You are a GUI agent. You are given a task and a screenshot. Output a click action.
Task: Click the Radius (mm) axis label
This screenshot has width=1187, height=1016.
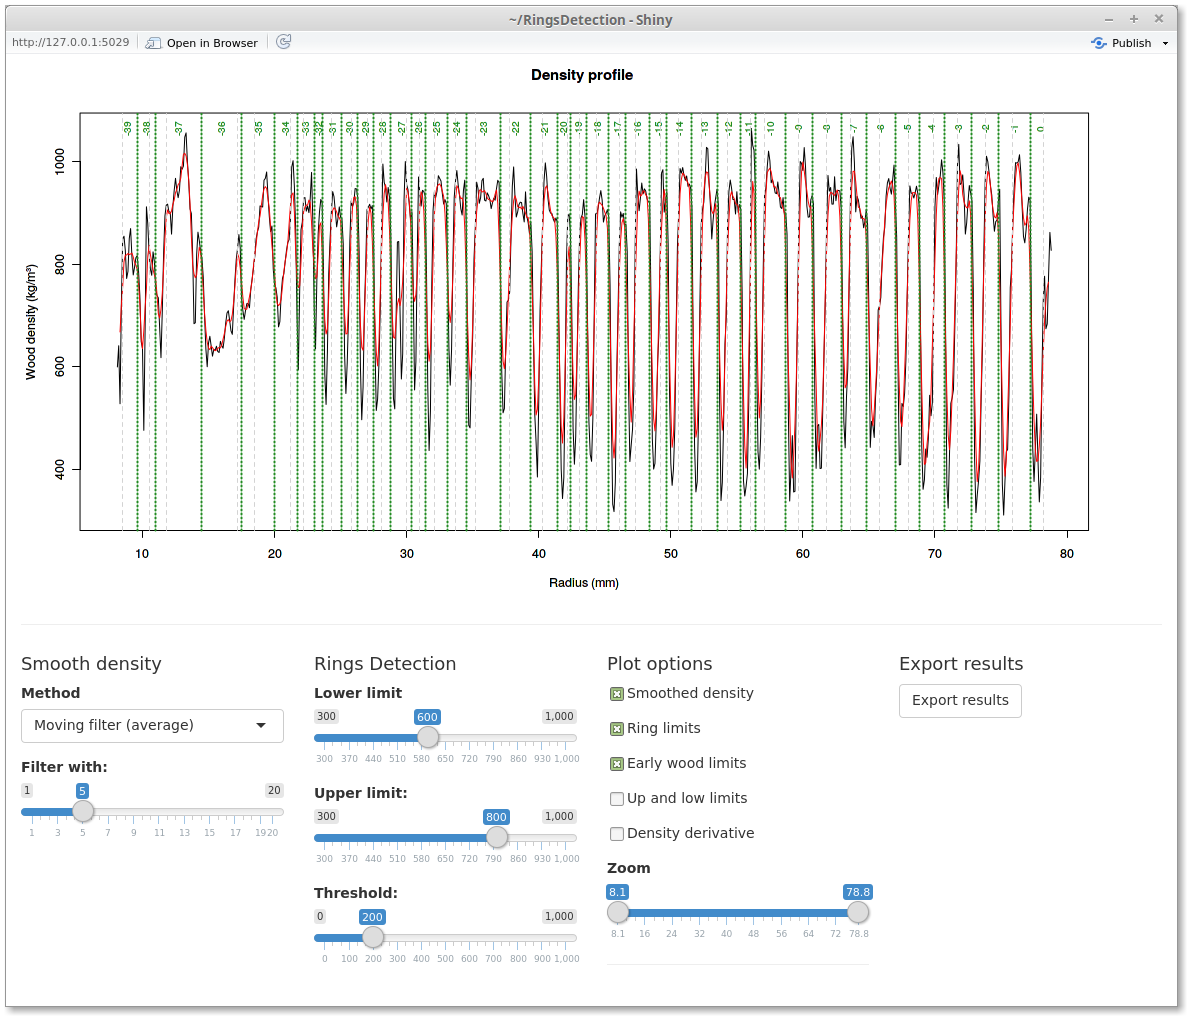584,583
